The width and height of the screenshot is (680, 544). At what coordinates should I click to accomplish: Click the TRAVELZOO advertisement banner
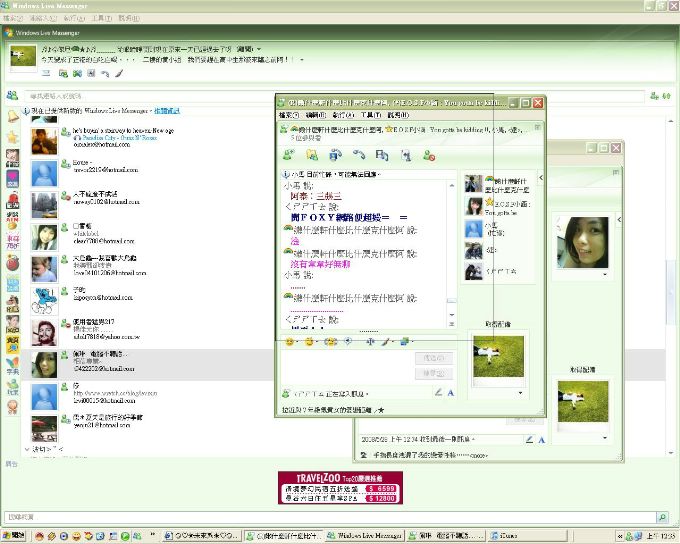340,488
